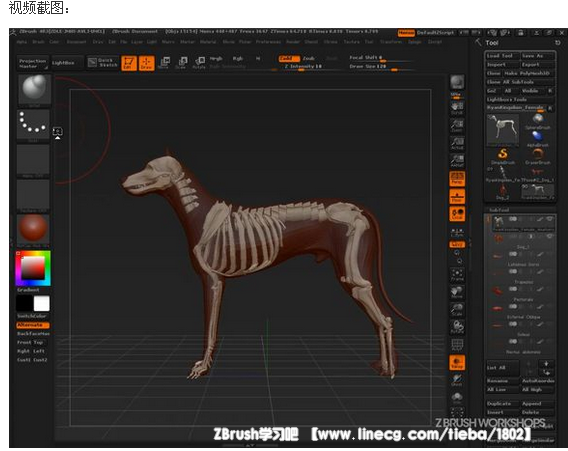Toggle Zsub sculpt mode
This screenshot has width=568, height=451.
point(309,59)
